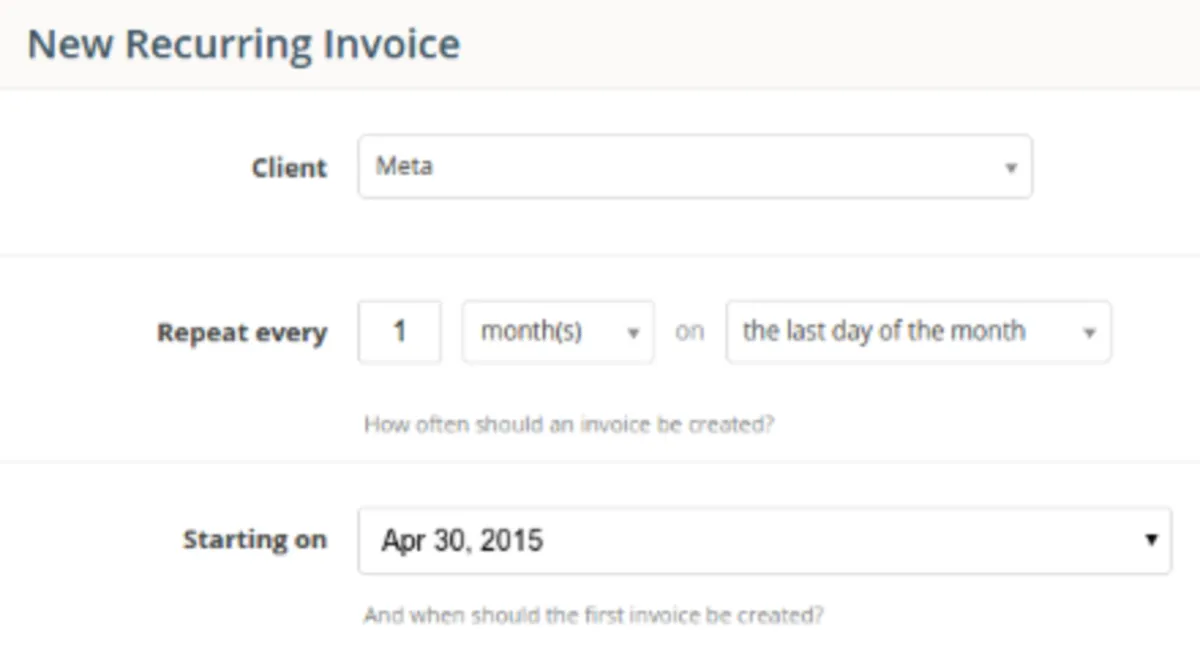Click the Repeat every label
Image resolution: width=1200 pixels, height=649 pixels.
coord(242,333)
